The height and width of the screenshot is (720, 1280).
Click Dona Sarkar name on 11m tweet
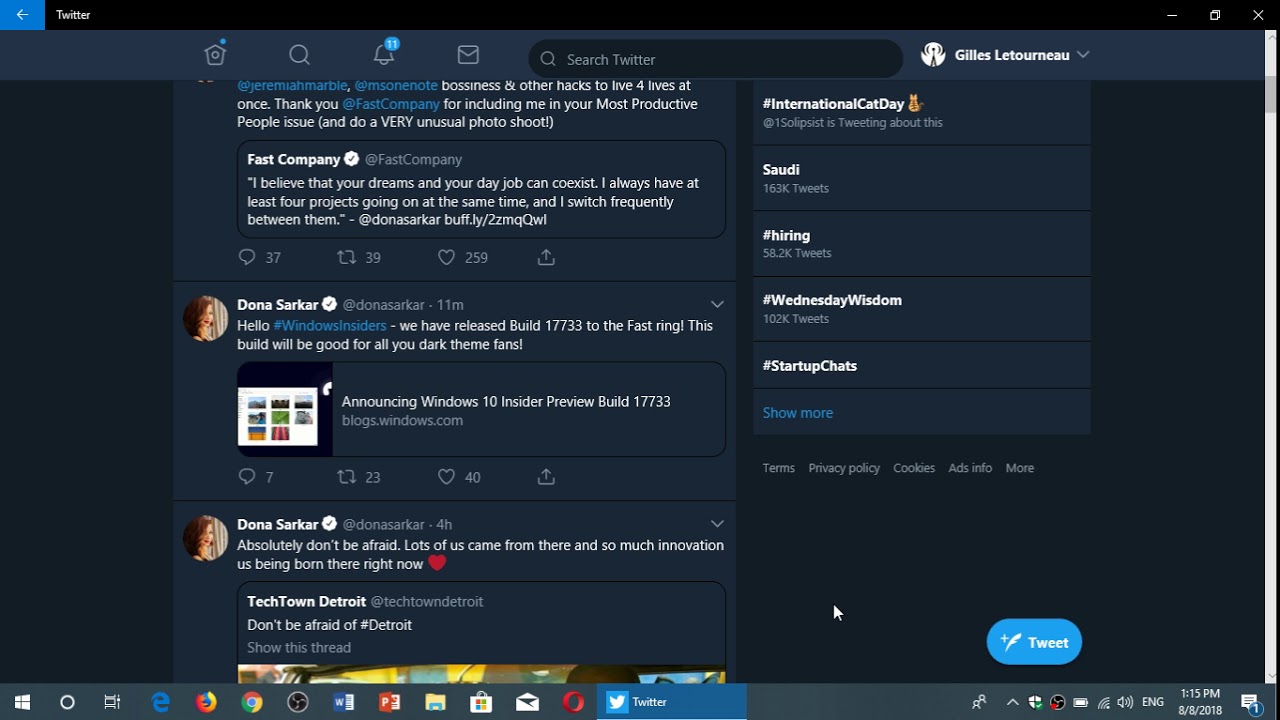[x=277, y=304]
